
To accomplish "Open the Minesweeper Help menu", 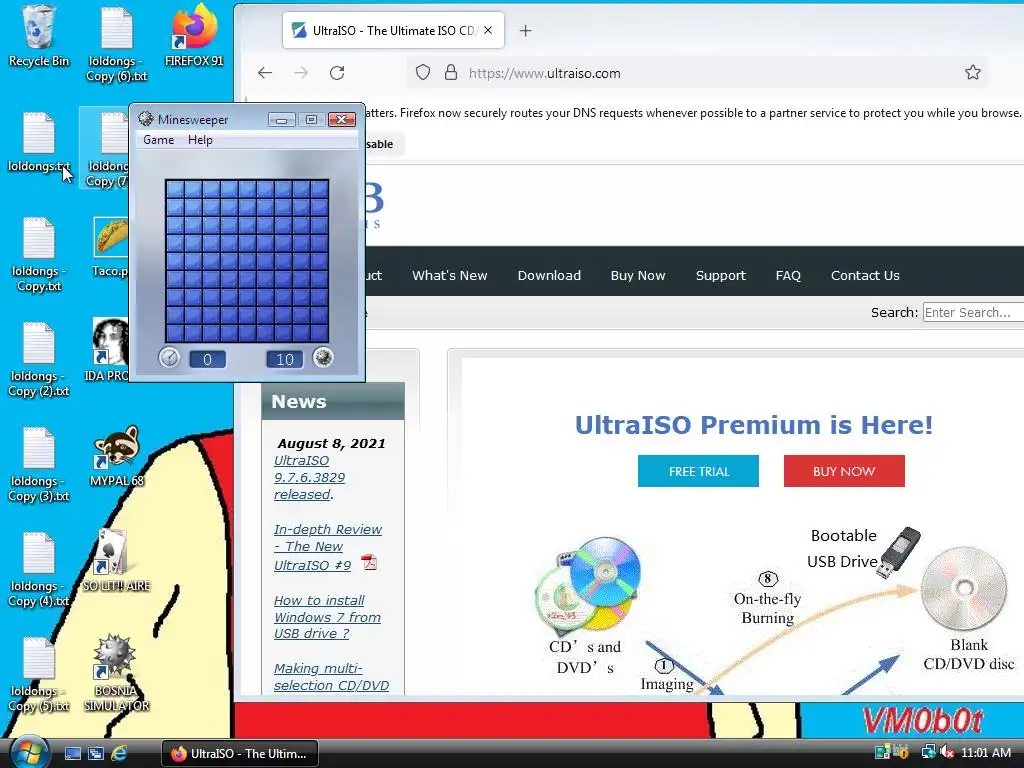I will click(x=200, y=140).
